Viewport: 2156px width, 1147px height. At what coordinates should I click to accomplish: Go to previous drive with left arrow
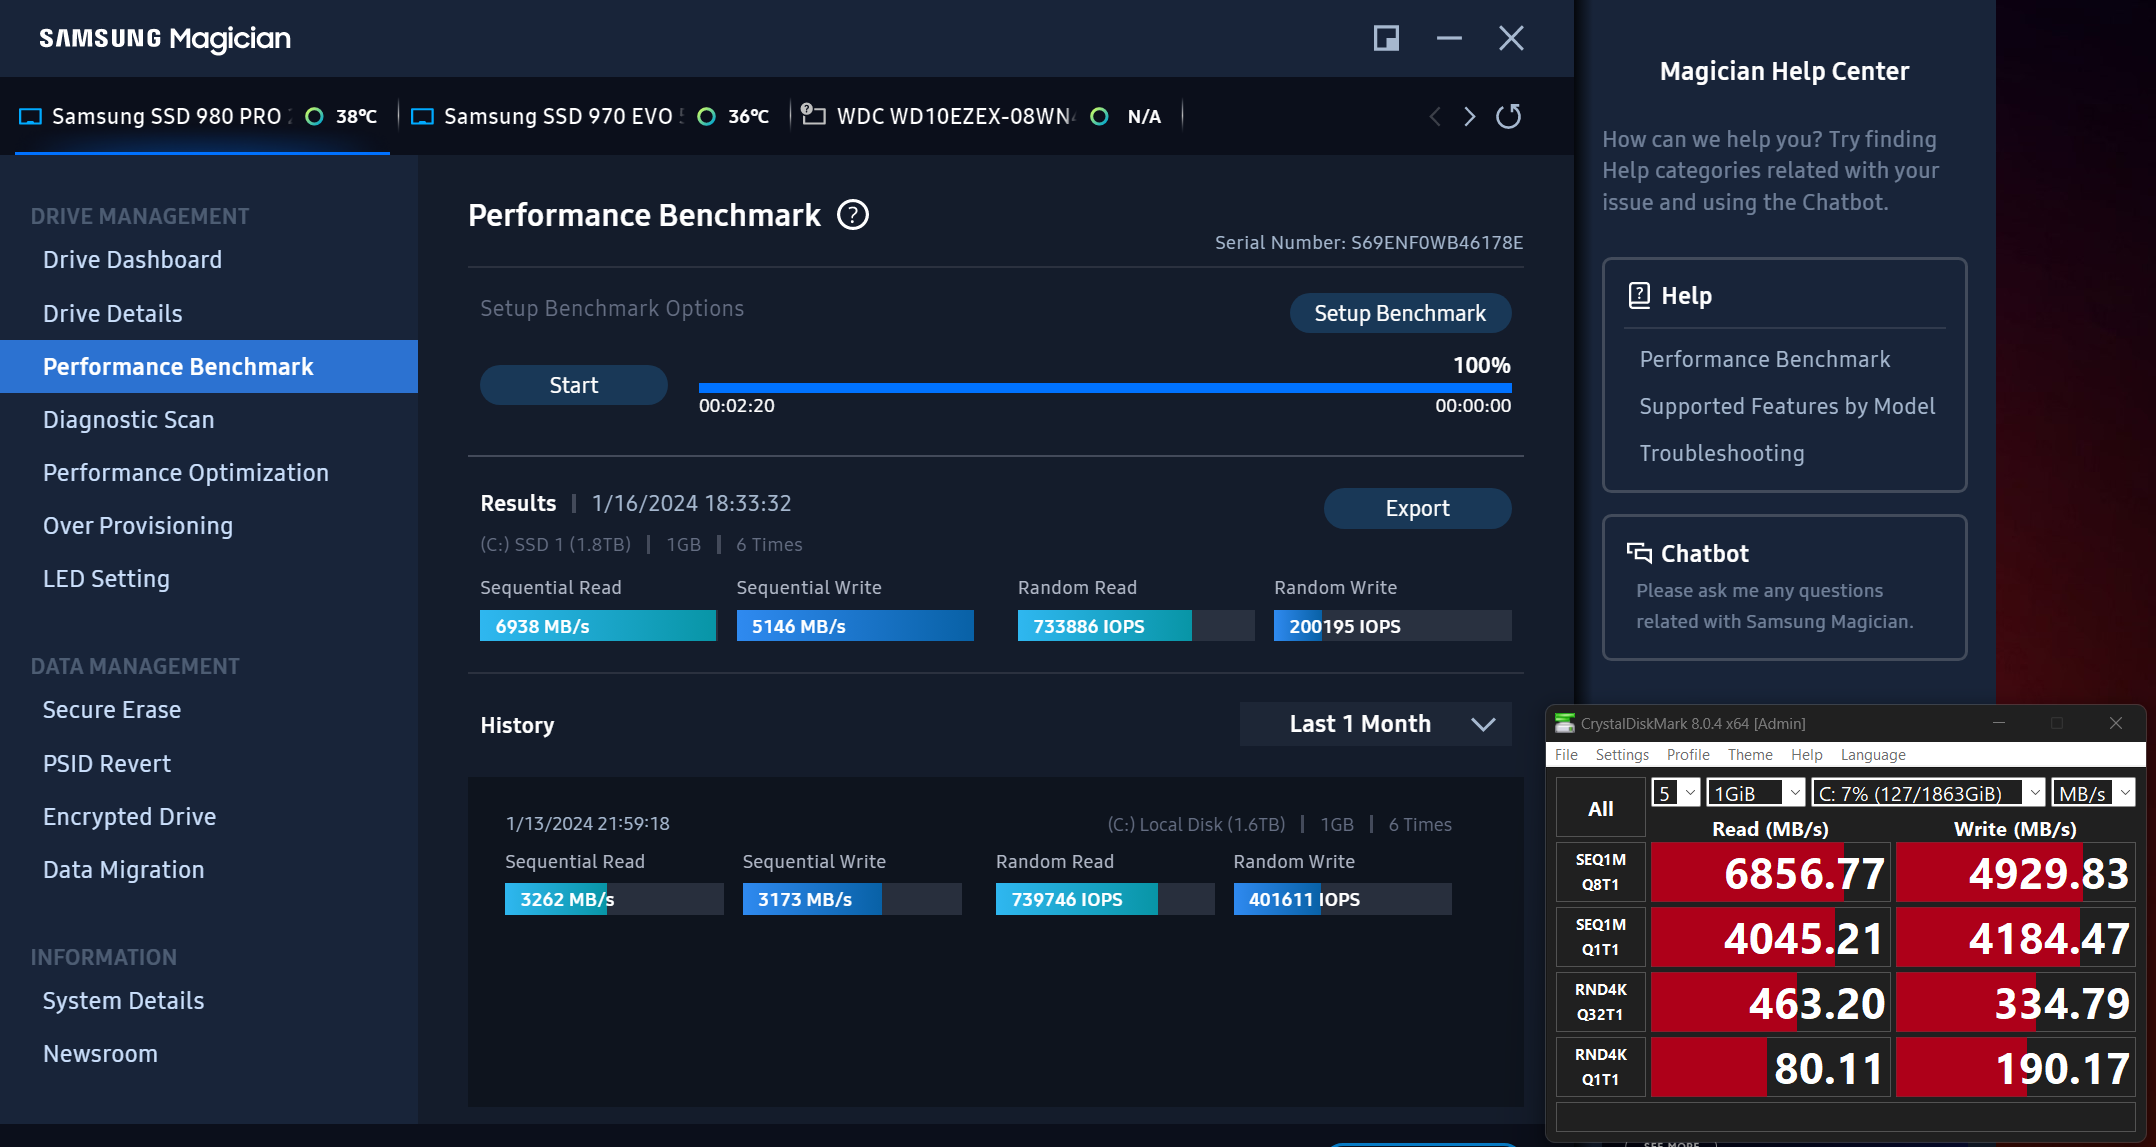click(x=1435, y=117)
